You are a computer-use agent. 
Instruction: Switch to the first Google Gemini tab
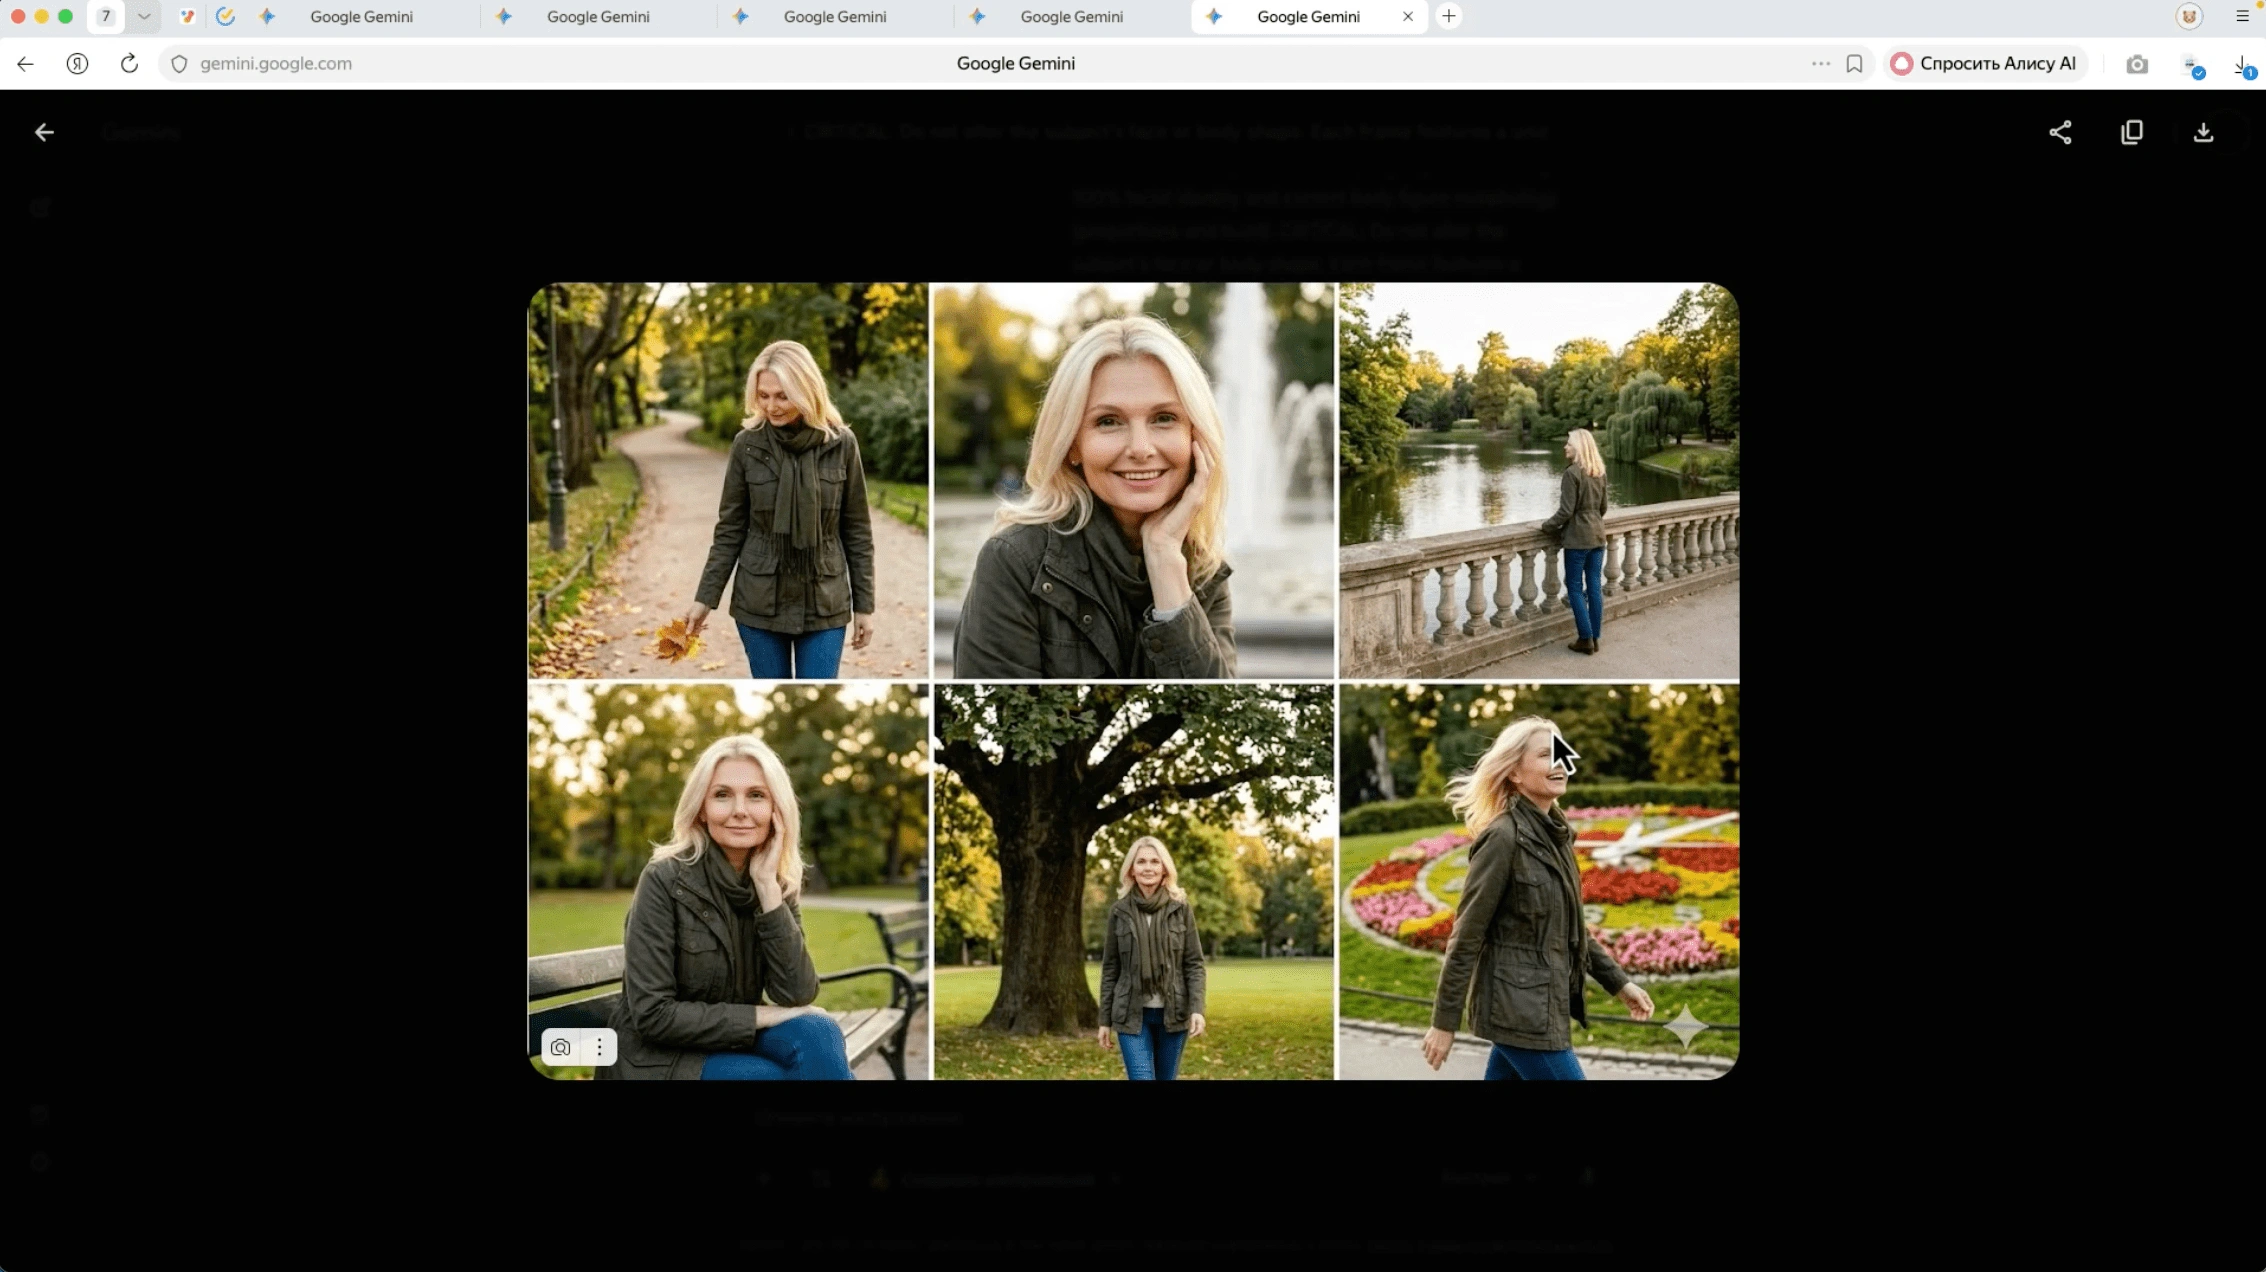360,16
